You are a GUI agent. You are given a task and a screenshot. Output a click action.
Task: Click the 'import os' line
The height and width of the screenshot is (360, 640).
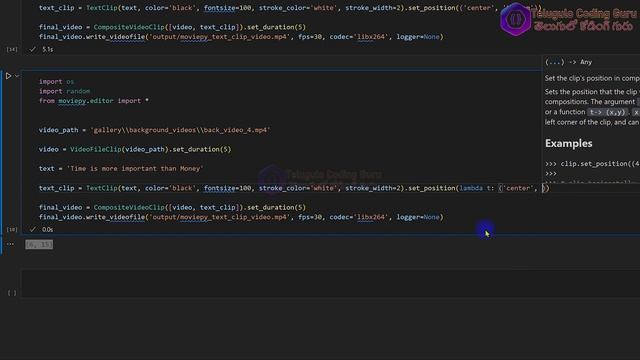point(56,82)
